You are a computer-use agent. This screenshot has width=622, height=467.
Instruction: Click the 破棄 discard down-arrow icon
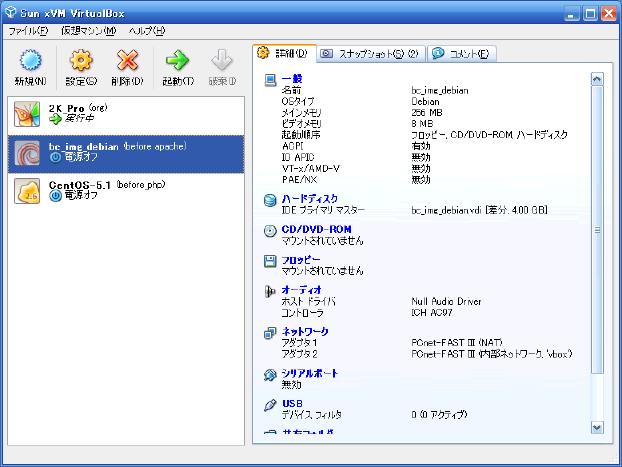pos(222,60)
